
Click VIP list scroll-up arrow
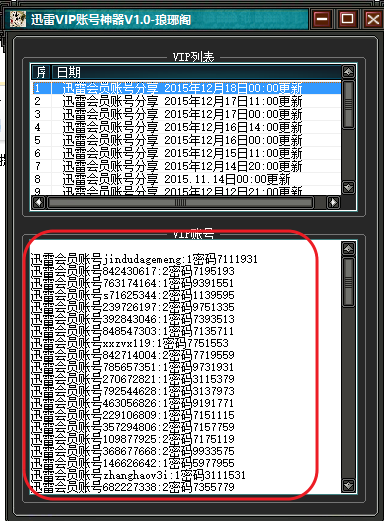[348, 72]
